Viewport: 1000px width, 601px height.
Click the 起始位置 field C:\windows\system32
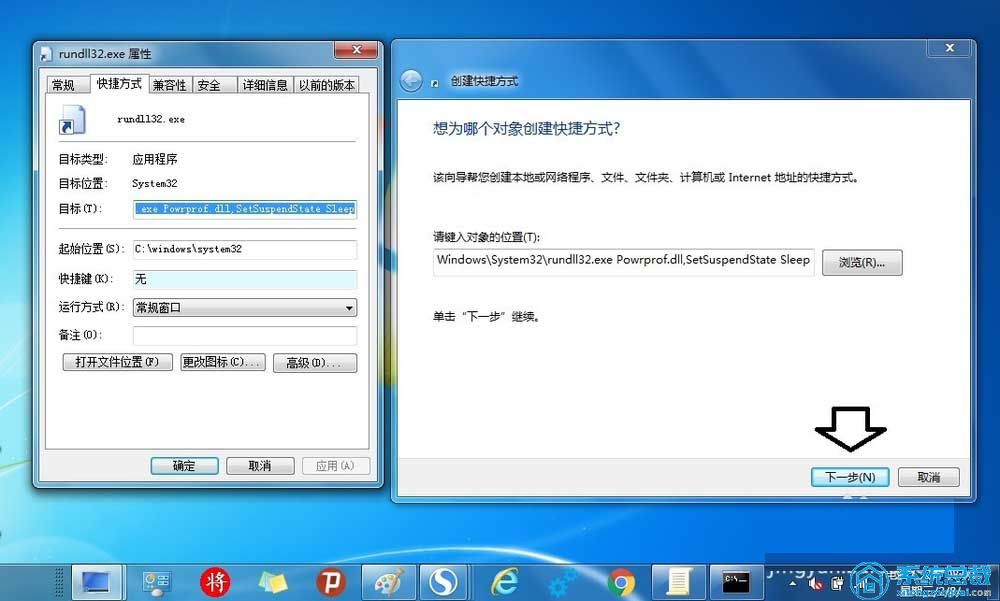245,249
